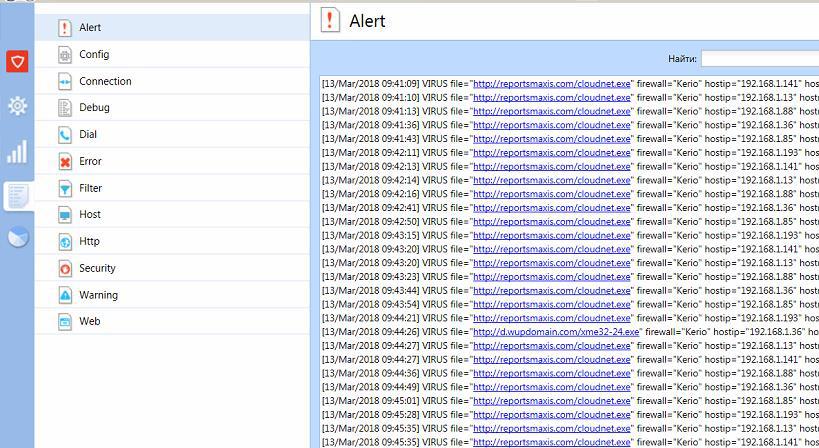Open cloudnet.exe link in 09:41:36 entry
The height and width of the screenshot is (448, 819).
click(552, 125)
